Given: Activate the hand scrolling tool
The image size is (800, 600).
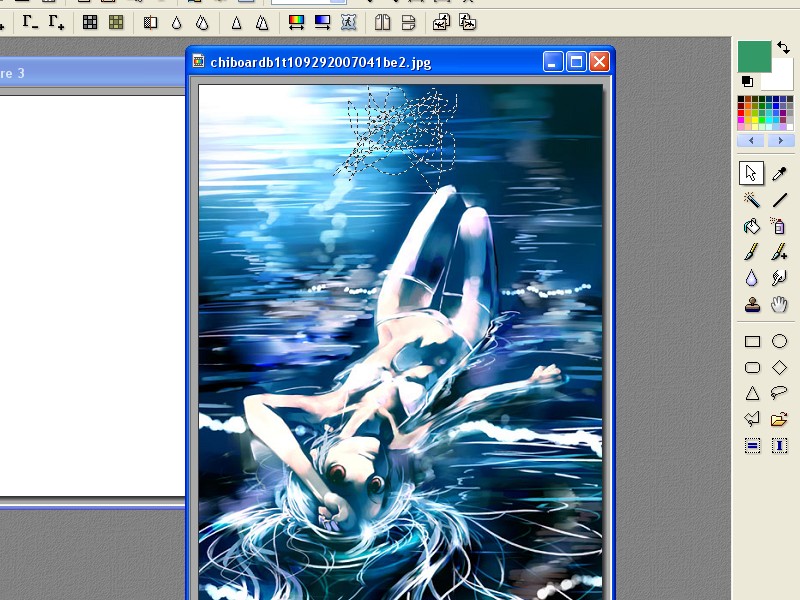Looking at the screenshot, I should (779, 305).
